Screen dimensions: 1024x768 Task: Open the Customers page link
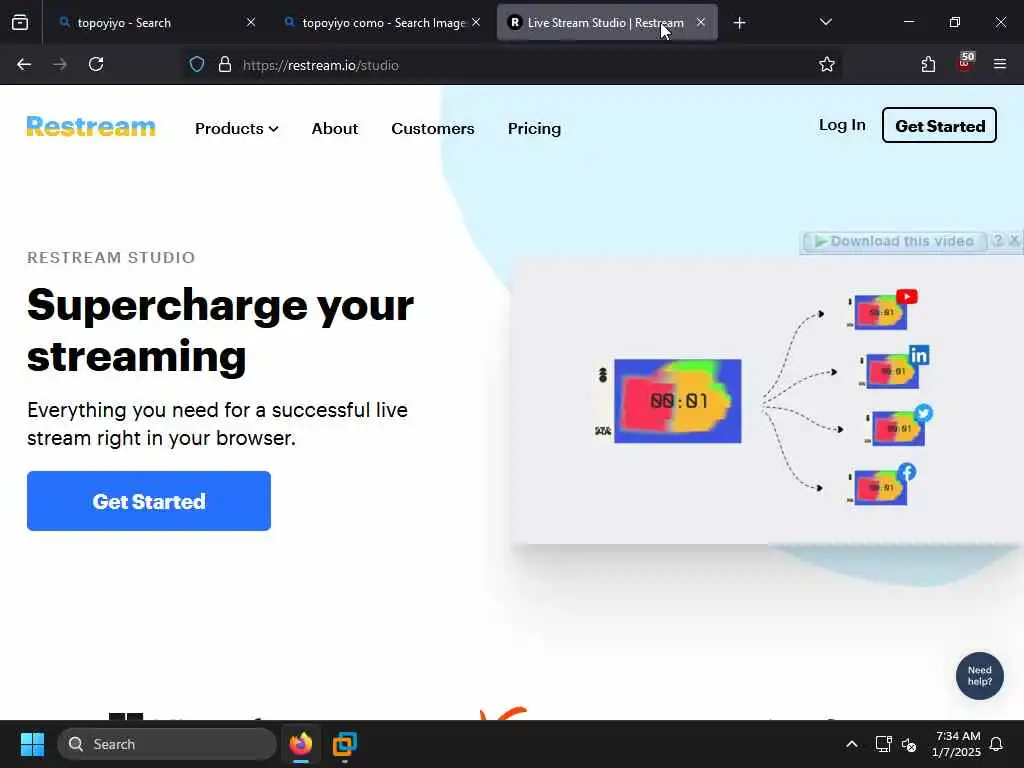[433, 129]
